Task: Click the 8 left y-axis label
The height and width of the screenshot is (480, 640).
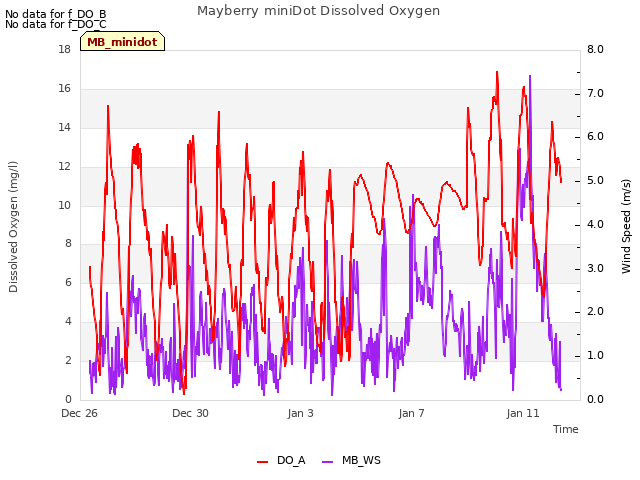Action: (x=68, y=243)
